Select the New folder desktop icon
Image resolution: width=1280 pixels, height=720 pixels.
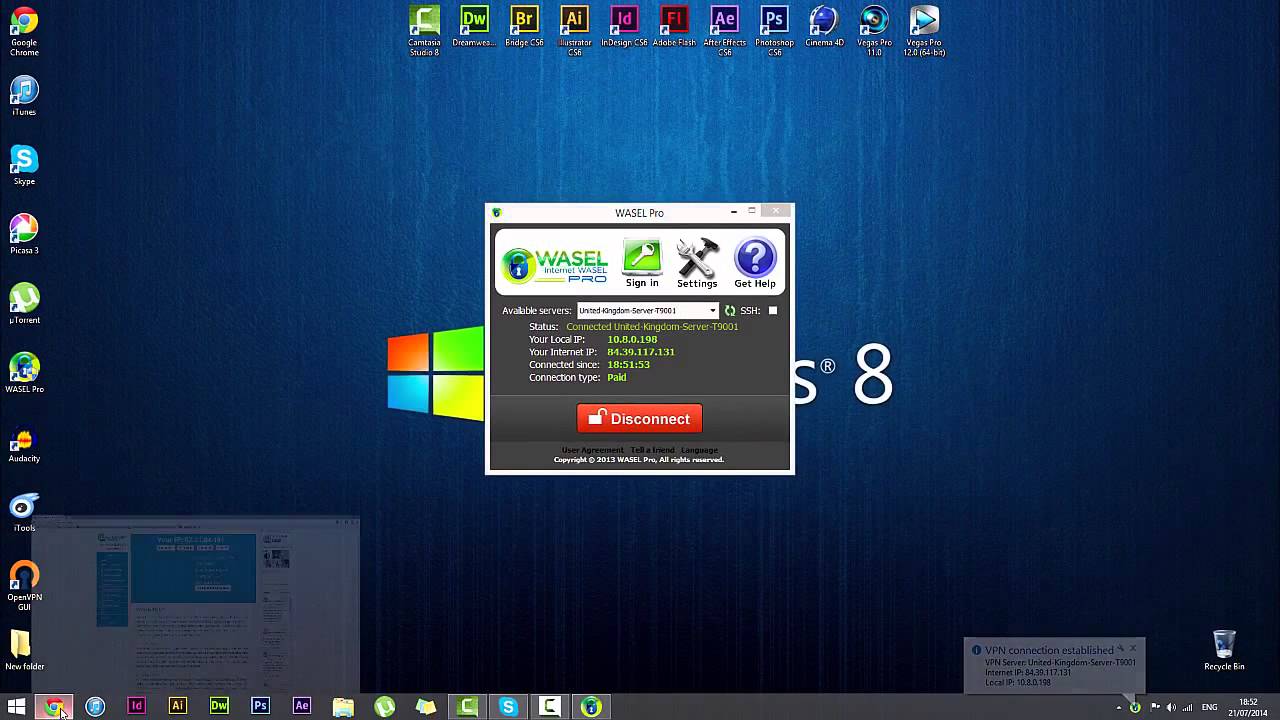pos(24,650)
